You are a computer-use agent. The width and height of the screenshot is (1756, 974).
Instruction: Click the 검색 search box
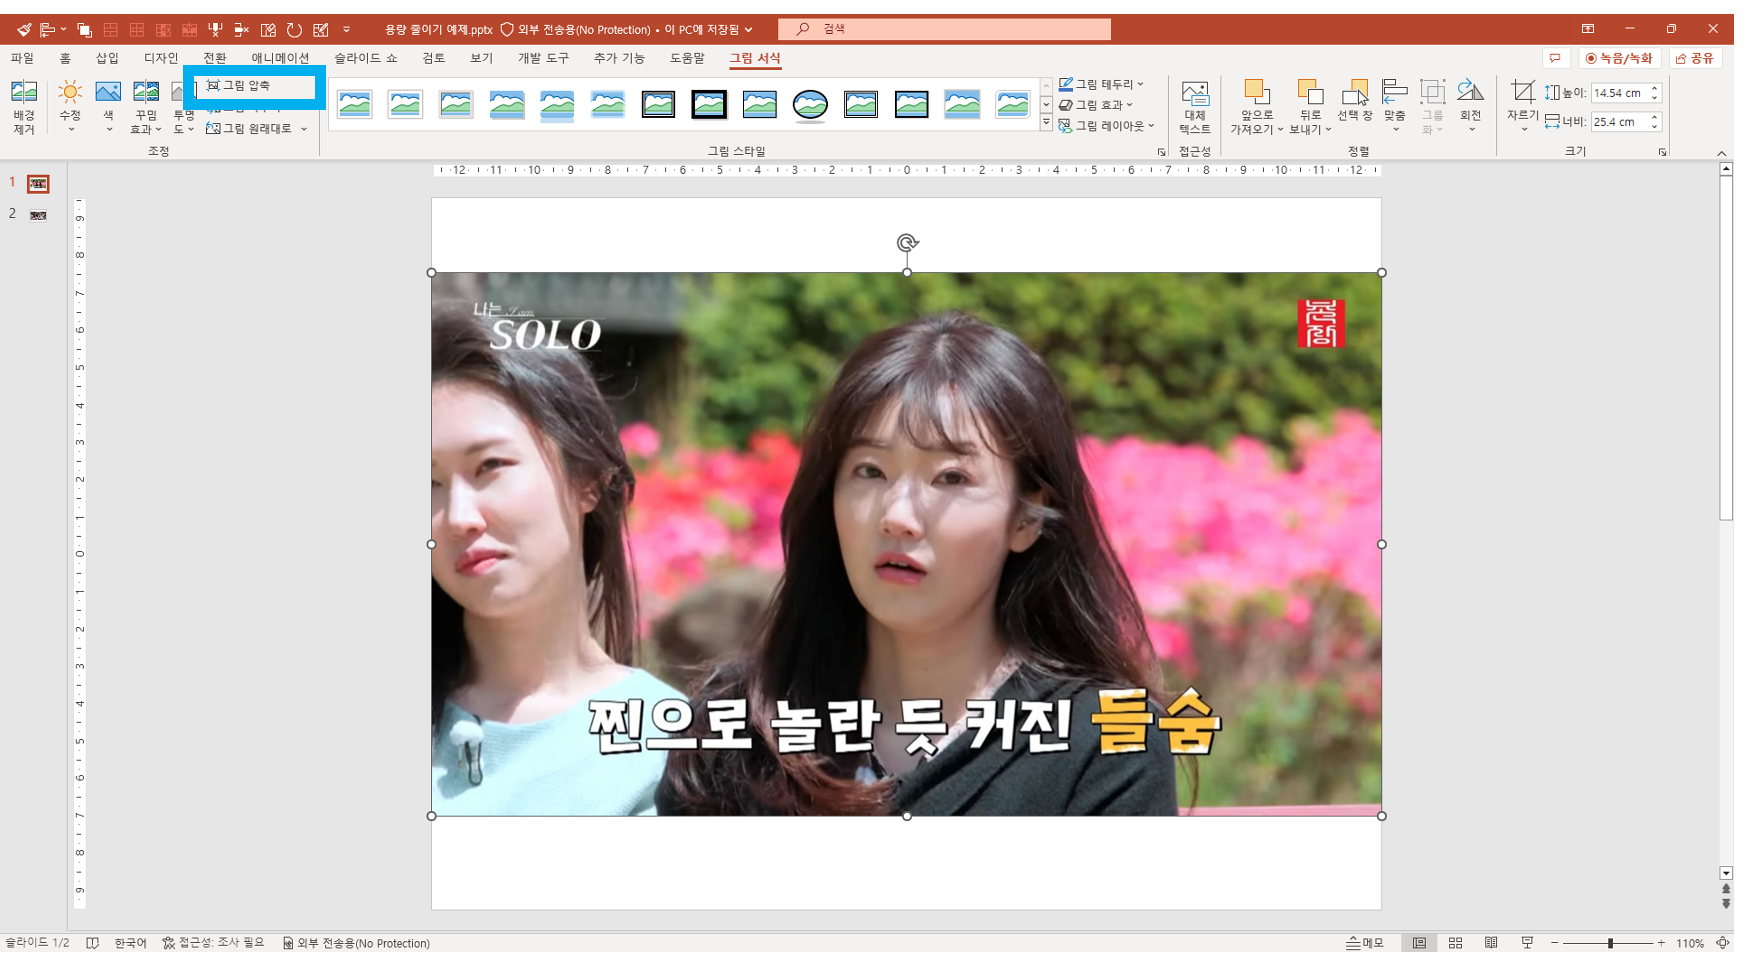point(944,29)
